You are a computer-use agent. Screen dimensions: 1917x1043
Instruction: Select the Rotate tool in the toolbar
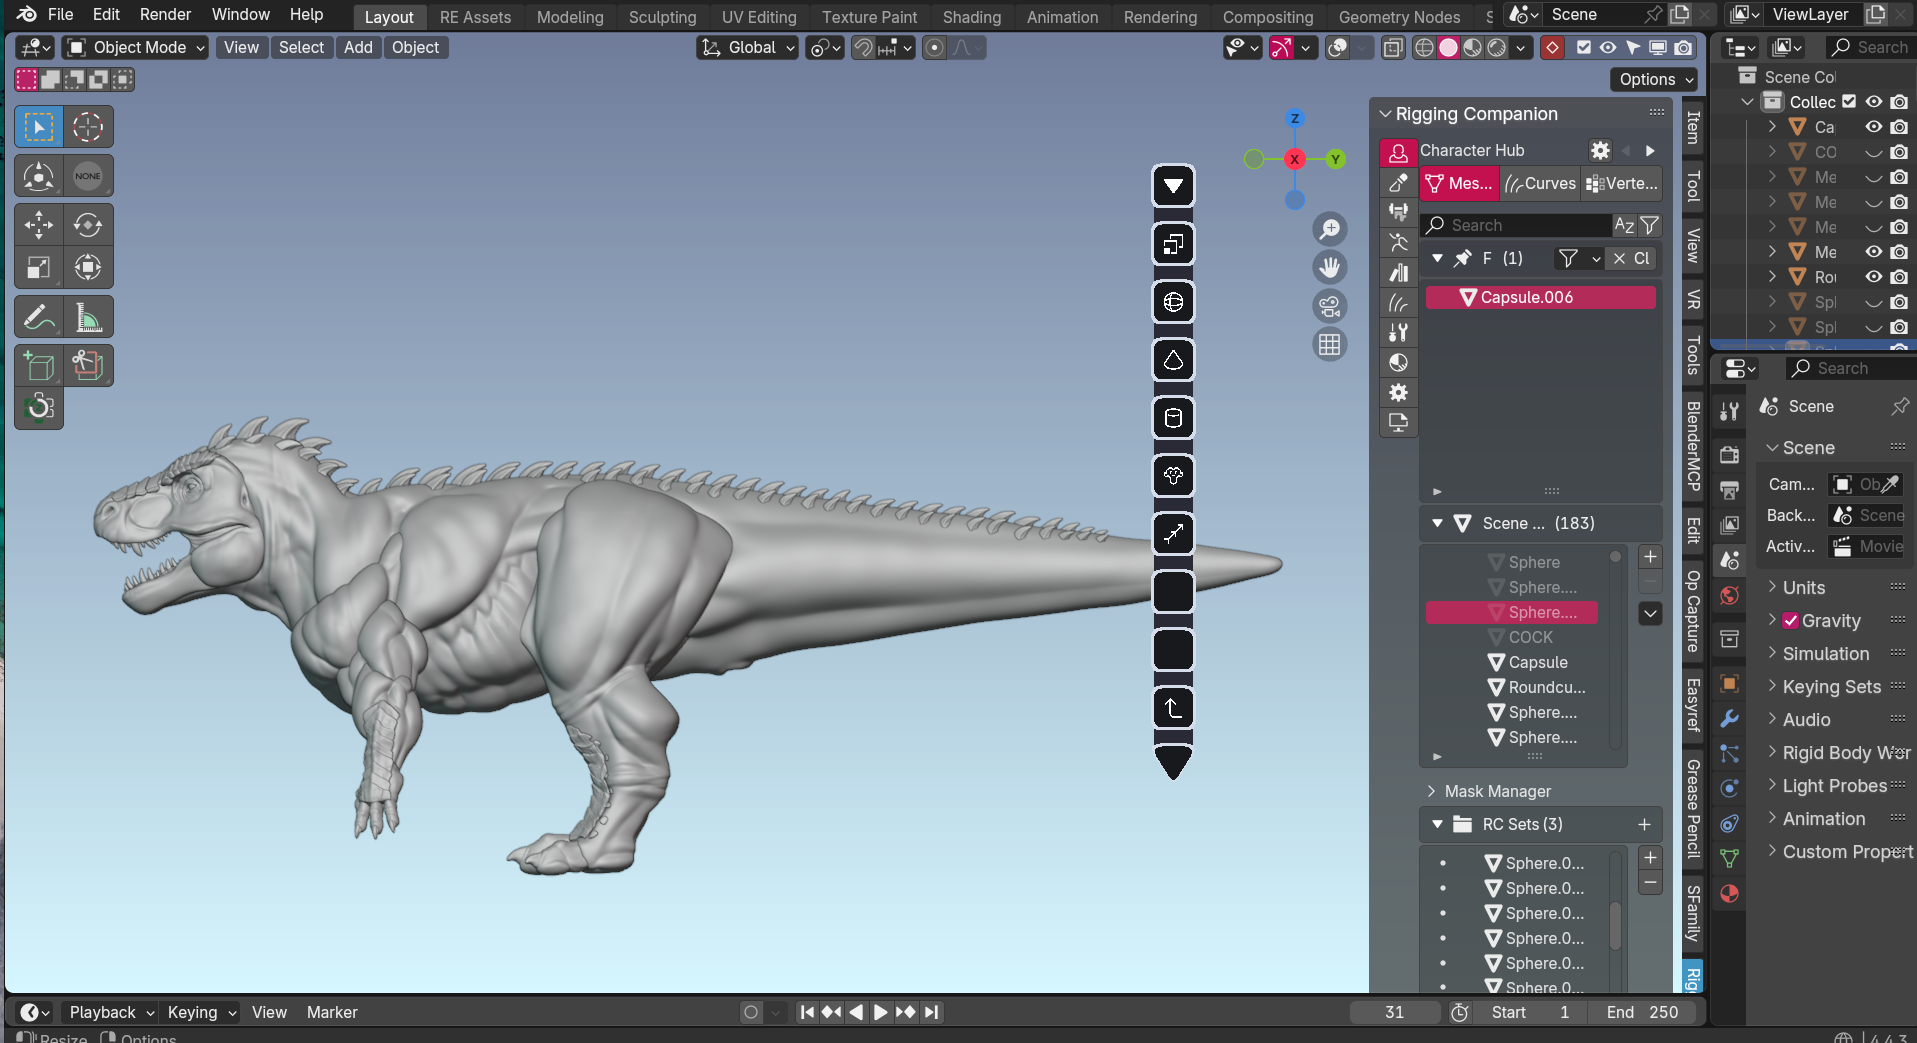click(88, 225)
